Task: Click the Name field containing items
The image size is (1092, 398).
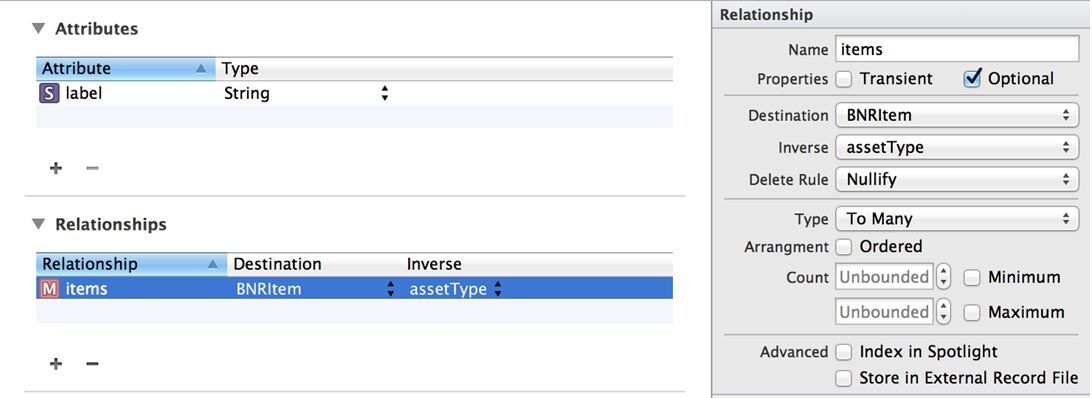Action: point(957,49)
